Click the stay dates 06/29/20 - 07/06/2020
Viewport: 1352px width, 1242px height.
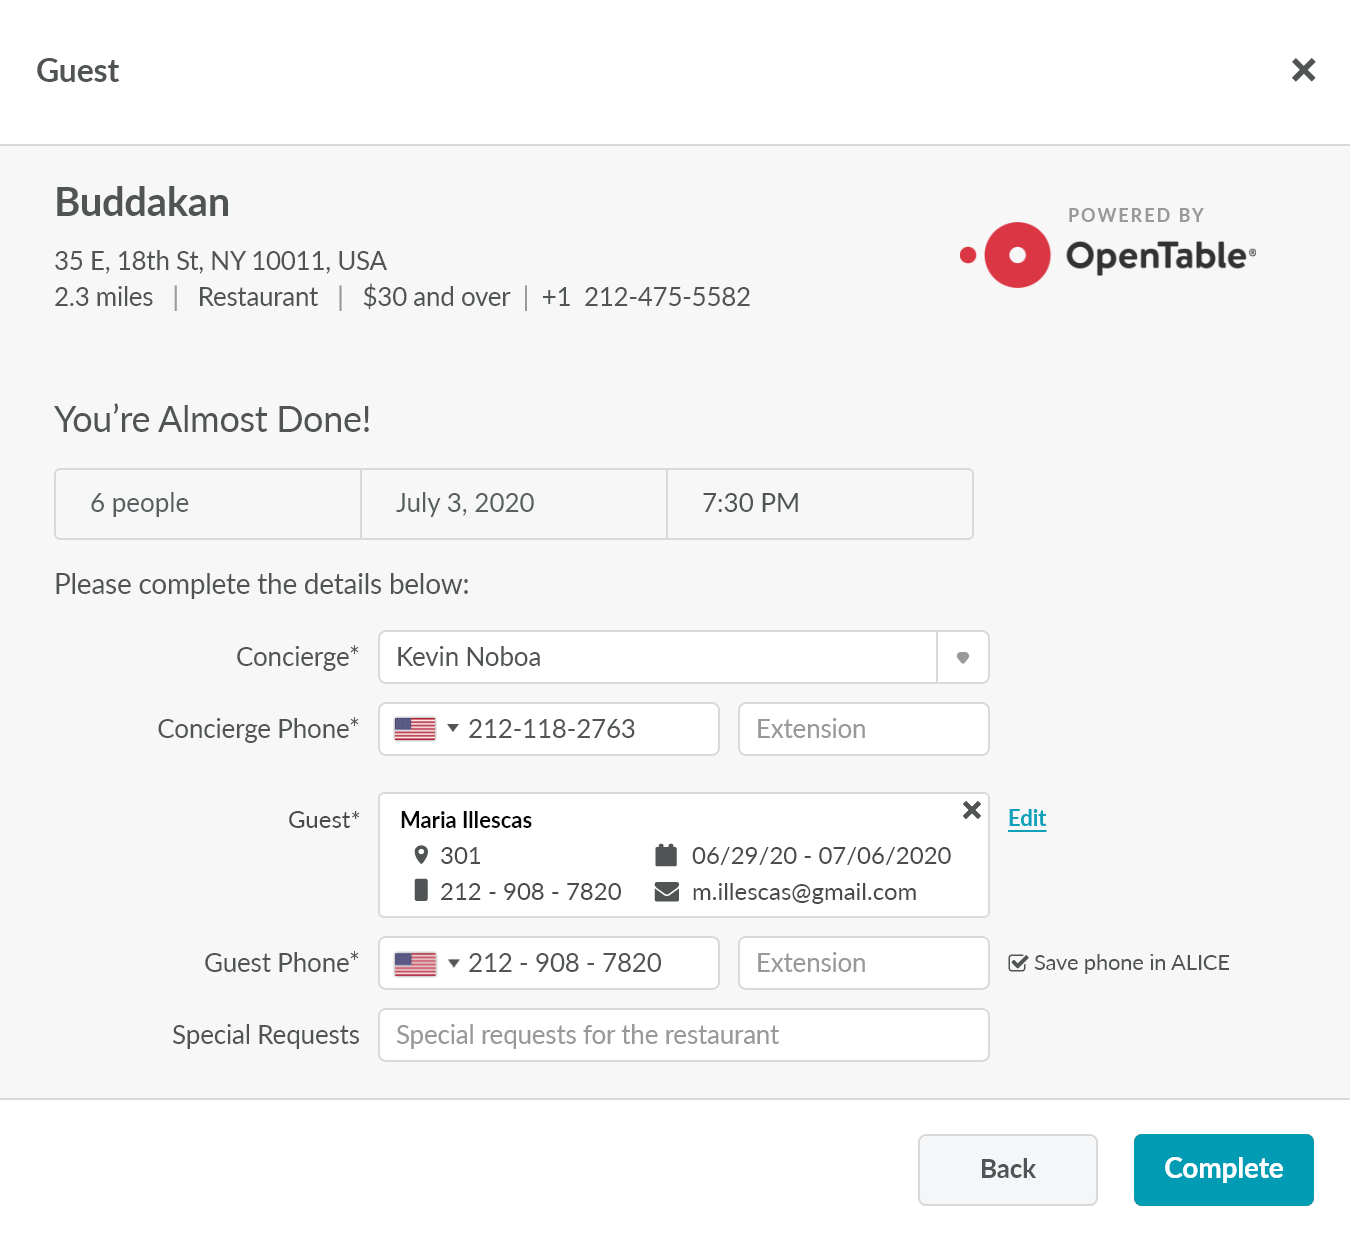[822, 856]
